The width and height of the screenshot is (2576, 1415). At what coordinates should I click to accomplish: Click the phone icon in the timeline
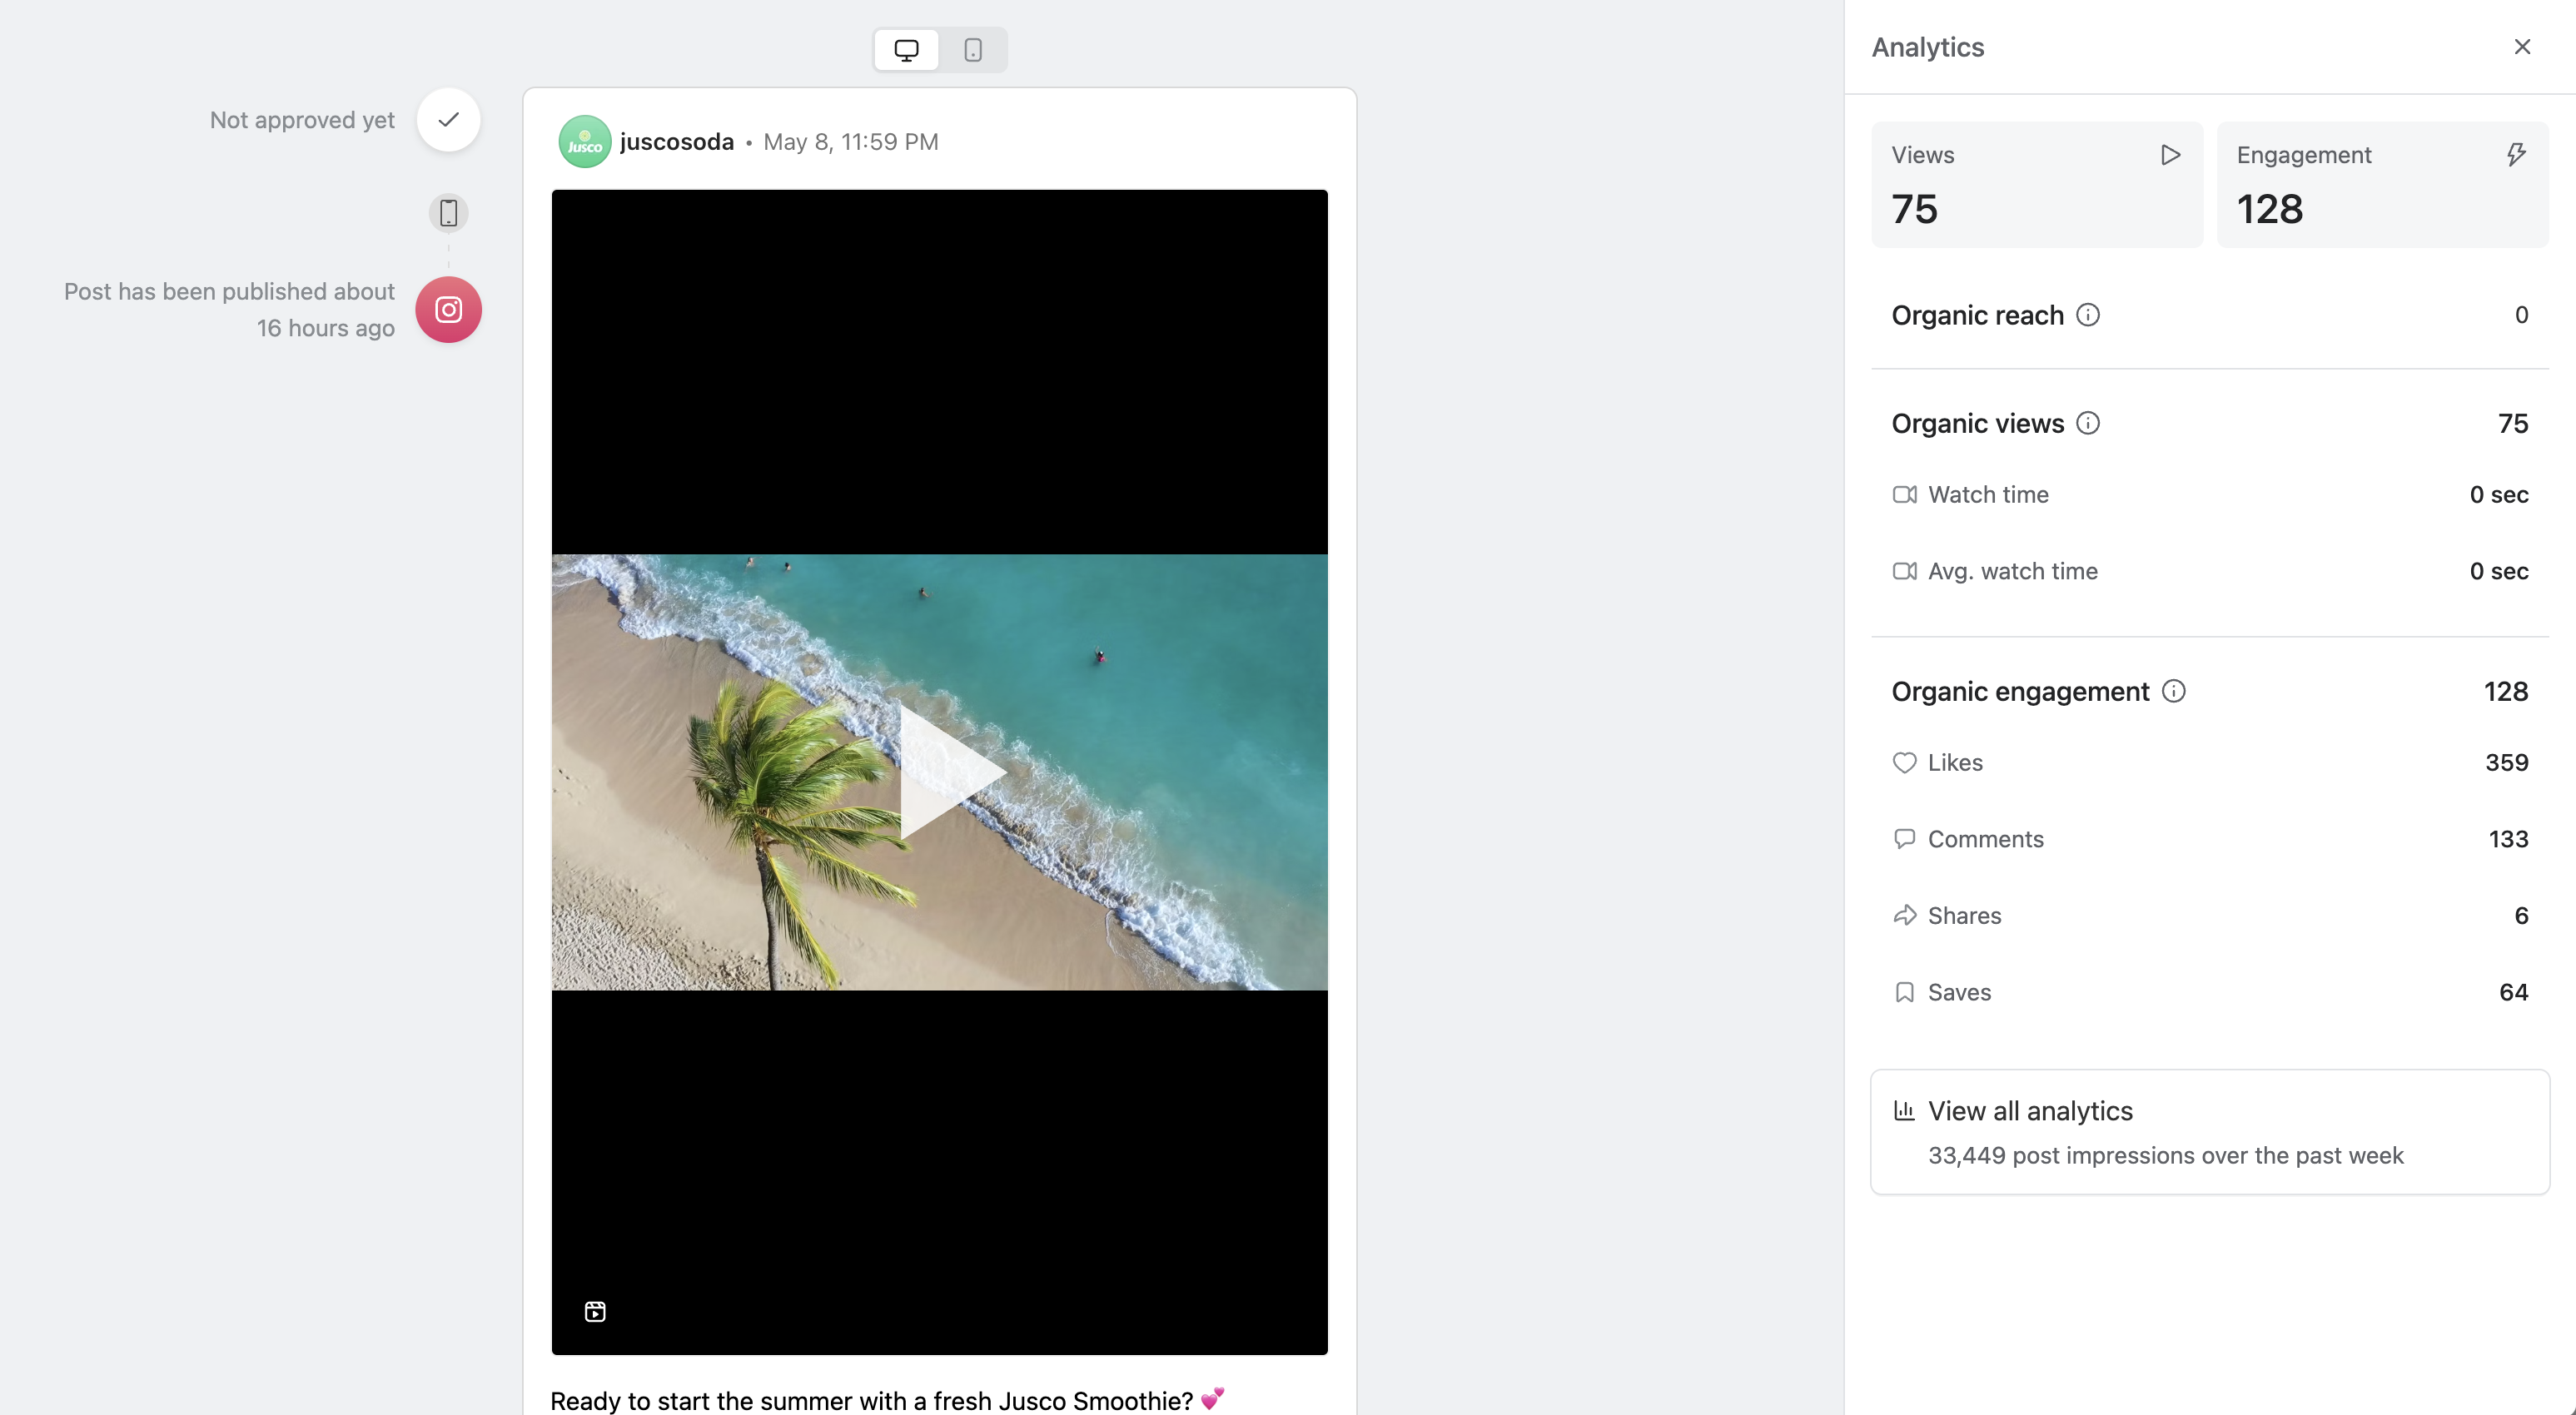coord(448,213)
